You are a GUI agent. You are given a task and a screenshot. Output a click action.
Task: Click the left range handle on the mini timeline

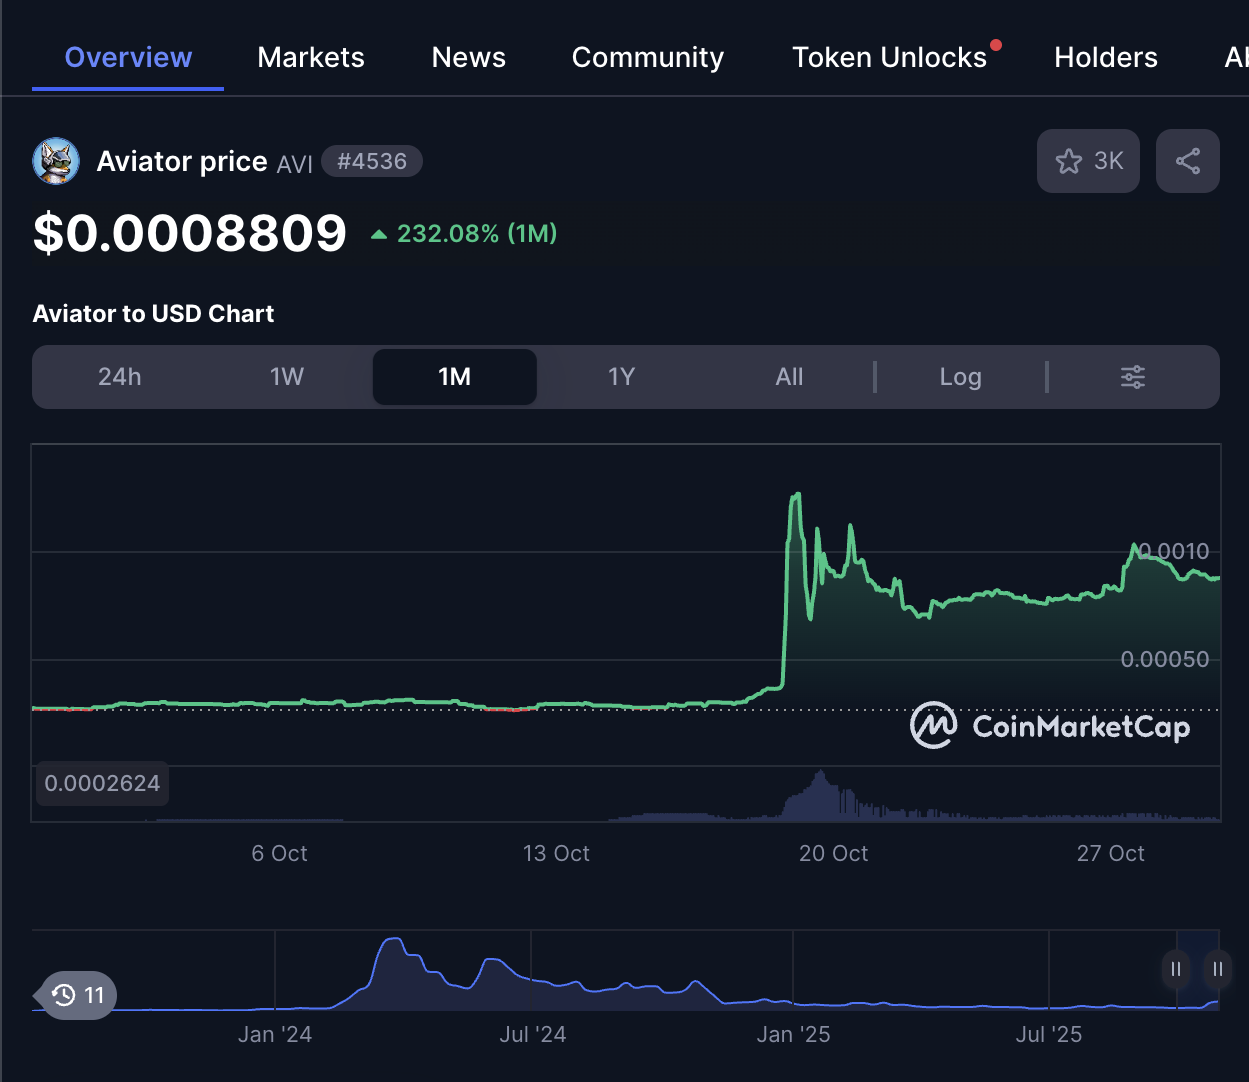tap(1176, 968)
